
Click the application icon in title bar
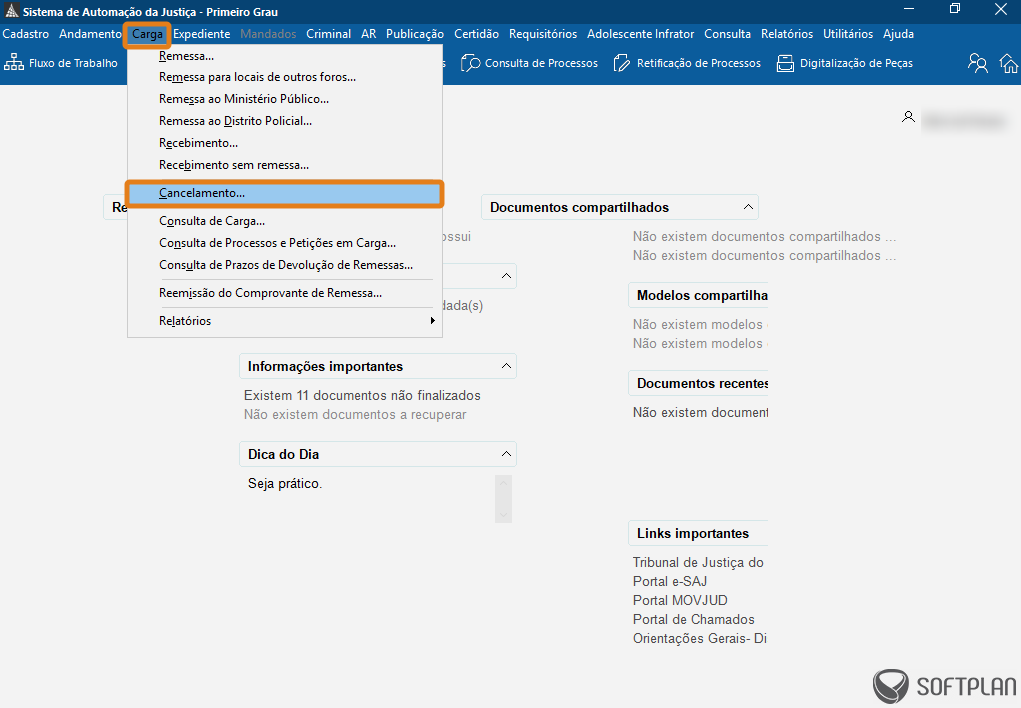pos(11,11)
